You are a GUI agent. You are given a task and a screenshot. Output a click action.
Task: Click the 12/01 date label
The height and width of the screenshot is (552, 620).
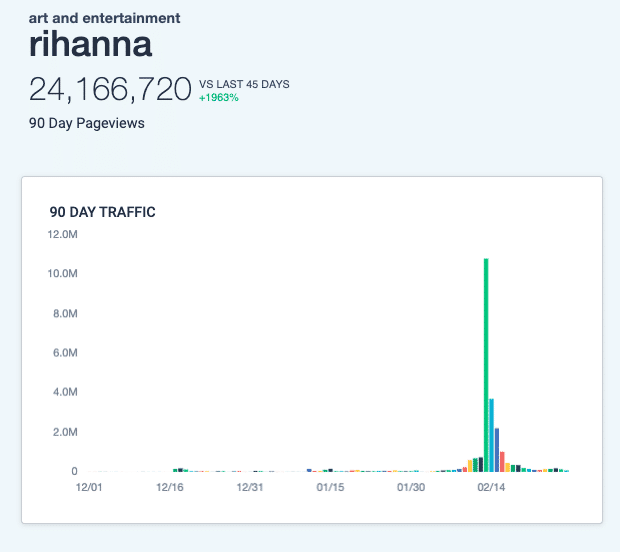click(x=89, y=487)
